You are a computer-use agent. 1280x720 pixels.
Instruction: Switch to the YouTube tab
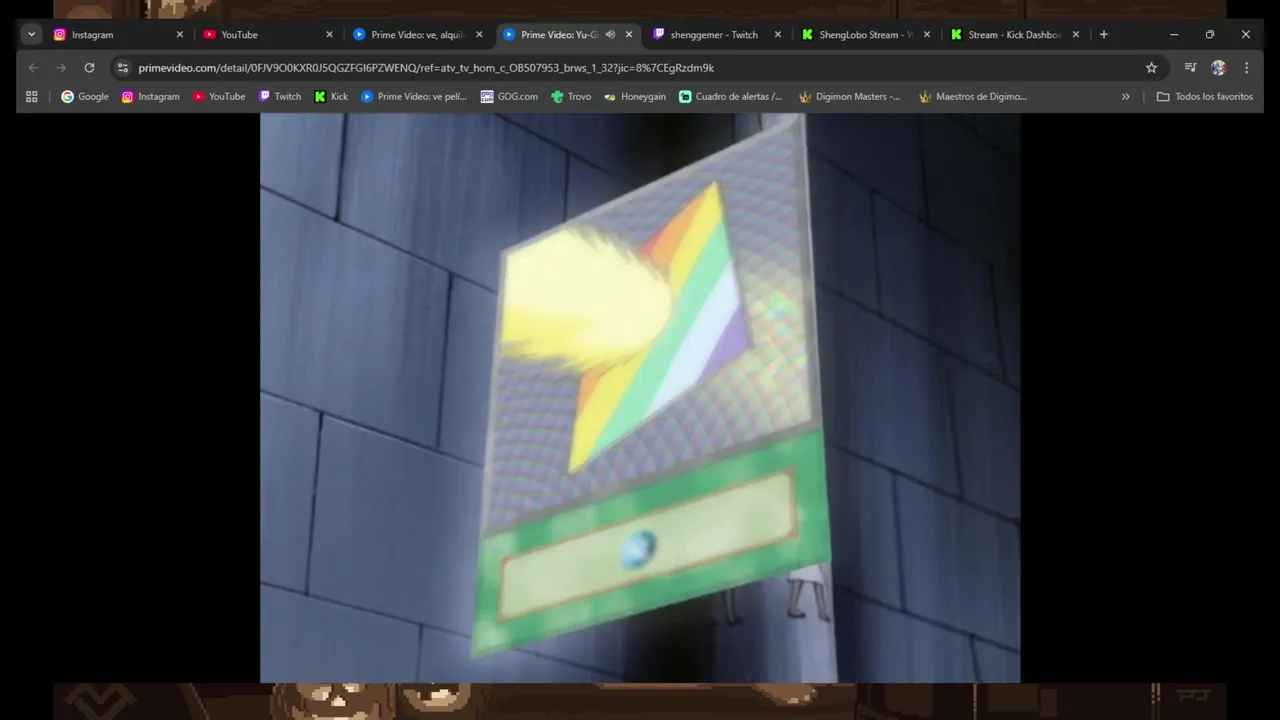point(267,34)
